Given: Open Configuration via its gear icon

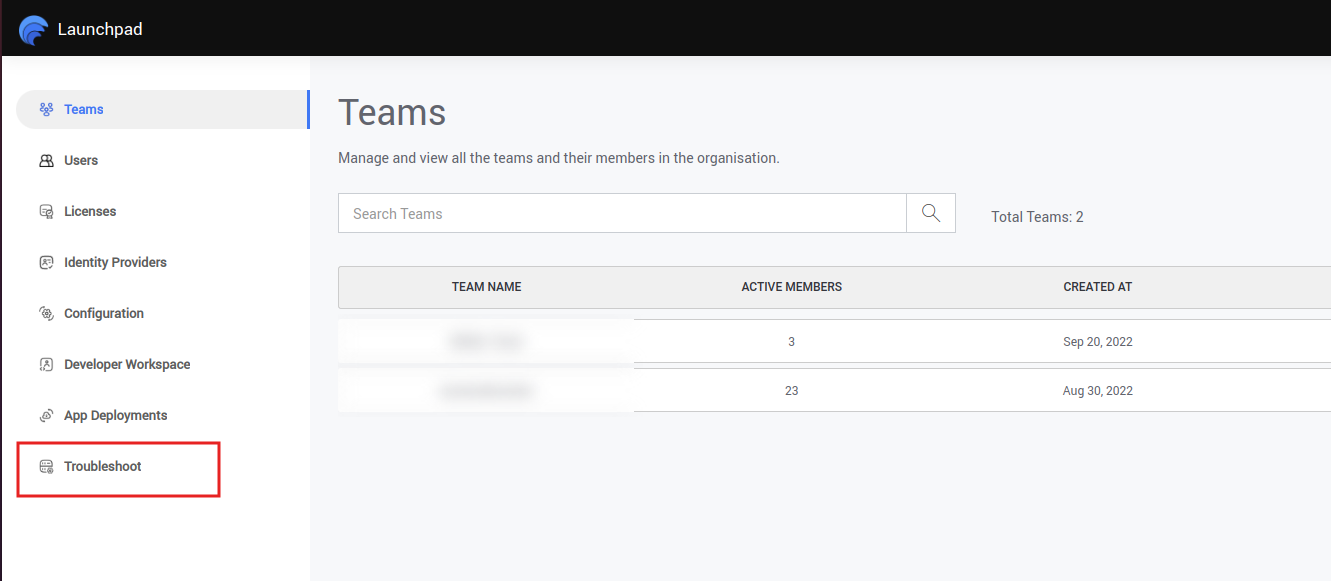Looking at the screenshot, I should click(46, 314).
